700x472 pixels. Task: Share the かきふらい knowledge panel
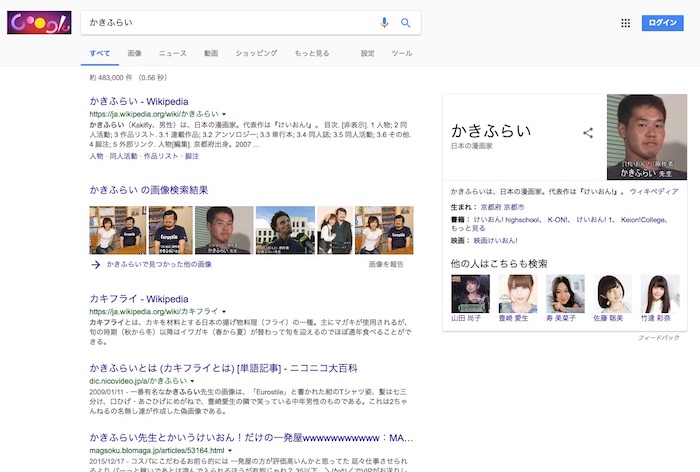click(x=588, y=132)
